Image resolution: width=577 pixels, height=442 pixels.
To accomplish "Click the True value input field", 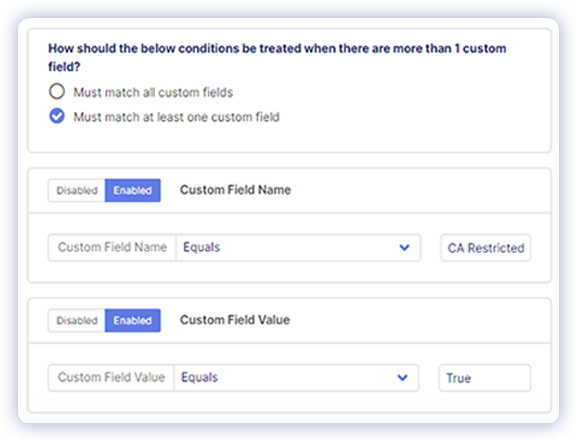I will tap(485, 378).
